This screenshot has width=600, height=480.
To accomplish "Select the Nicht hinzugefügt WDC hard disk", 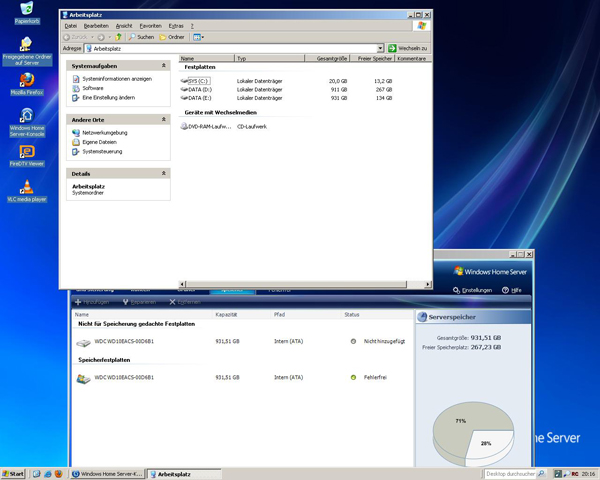I will coord(242,341).
